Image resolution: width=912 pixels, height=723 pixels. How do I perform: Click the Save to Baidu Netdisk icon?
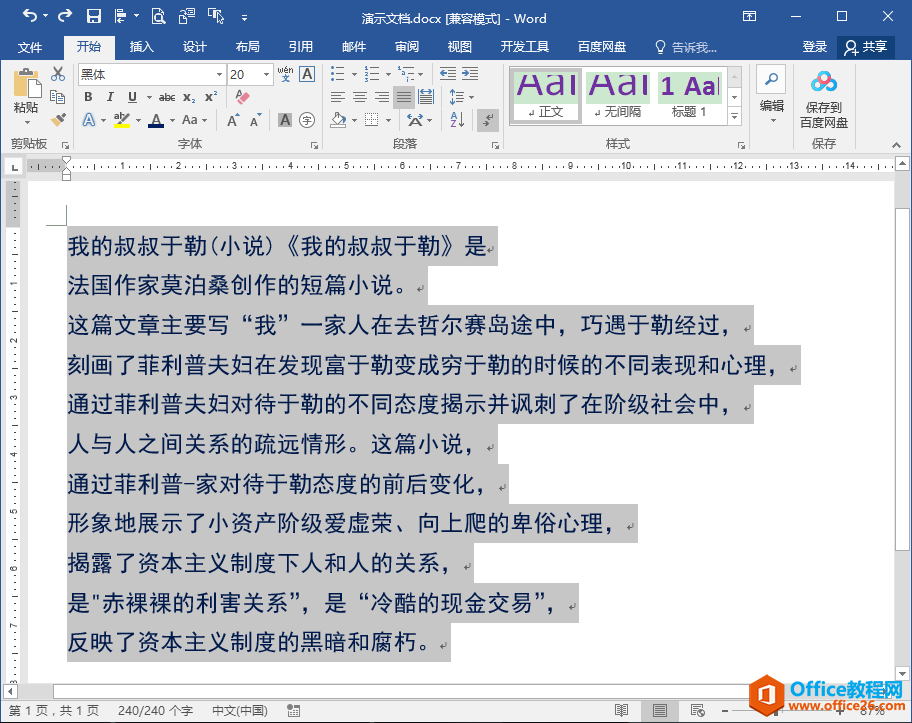[824, 99]
